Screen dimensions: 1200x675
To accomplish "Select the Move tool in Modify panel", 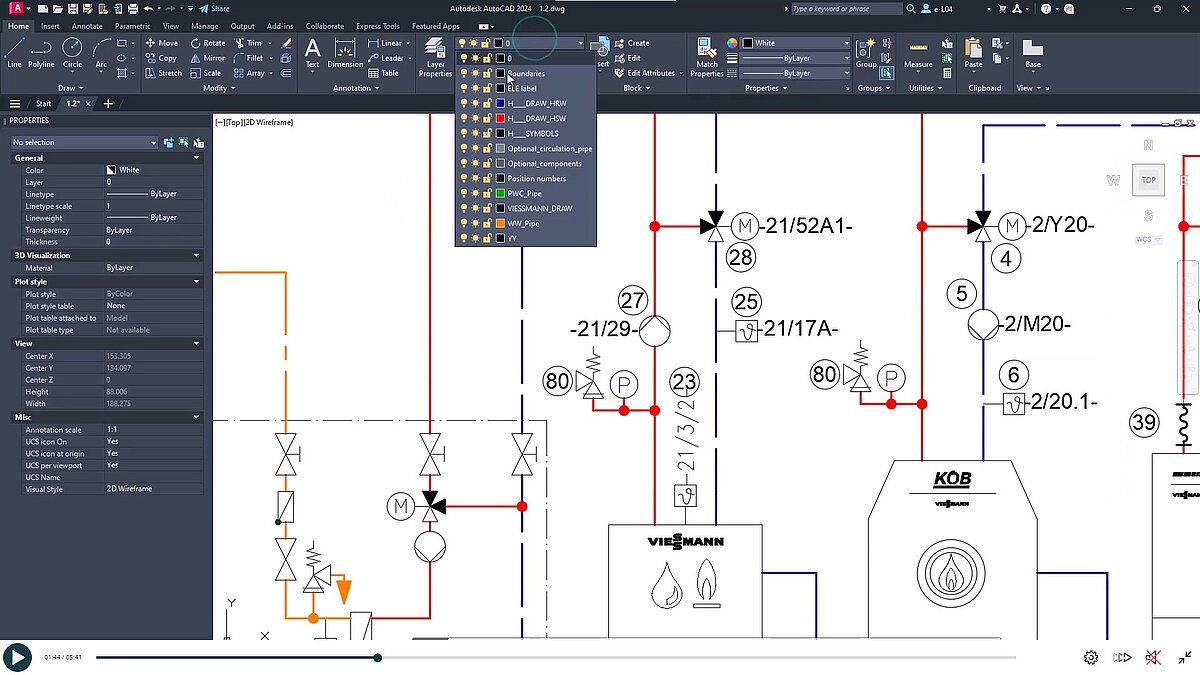I will [160, 42].
